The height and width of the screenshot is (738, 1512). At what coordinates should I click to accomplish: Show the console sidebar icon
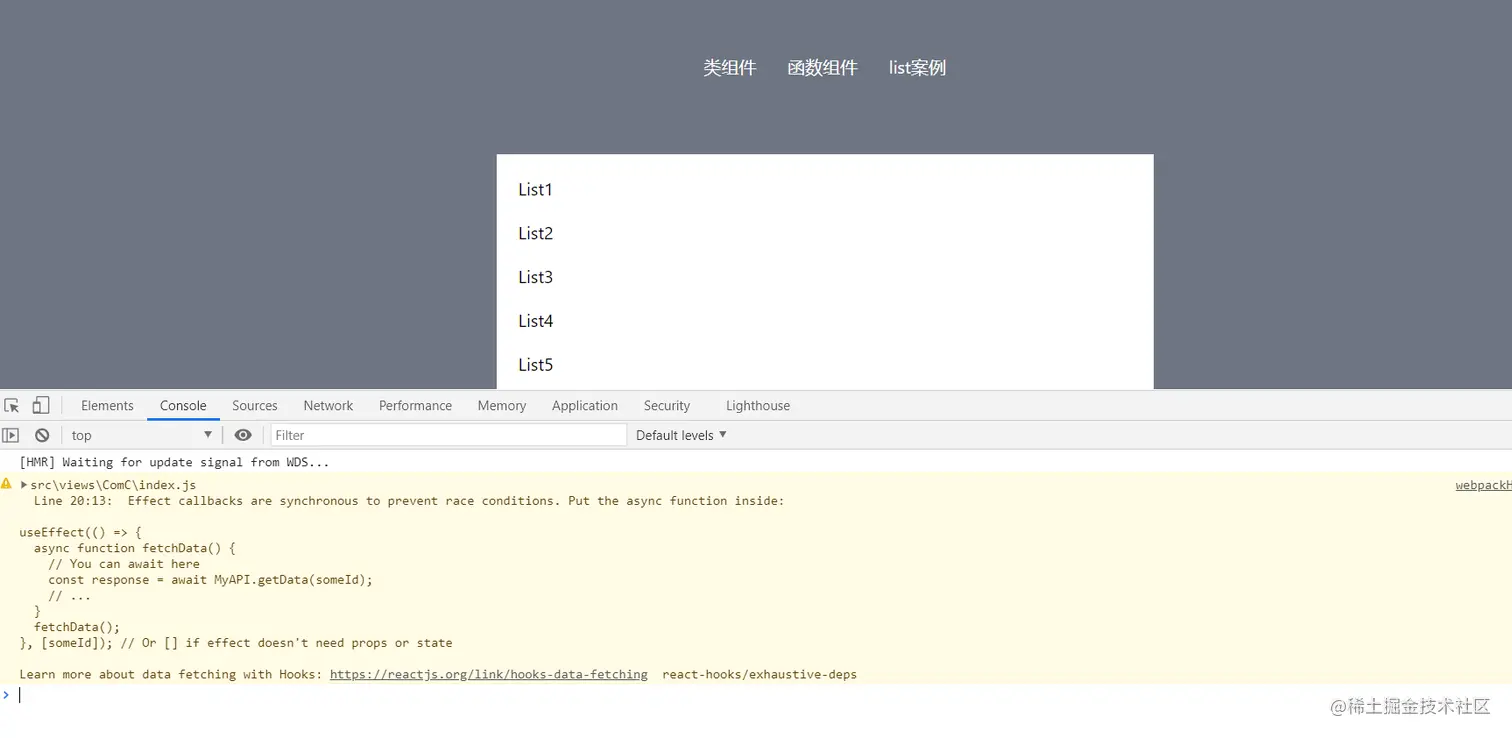[11, 435]
